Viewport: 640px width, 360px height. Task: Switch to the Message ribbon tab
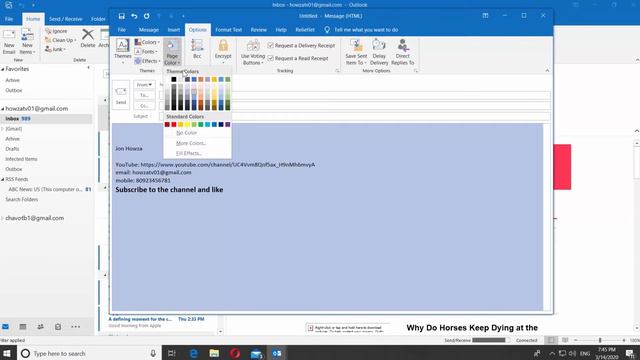pyautogui.click(x=149, y=30)
